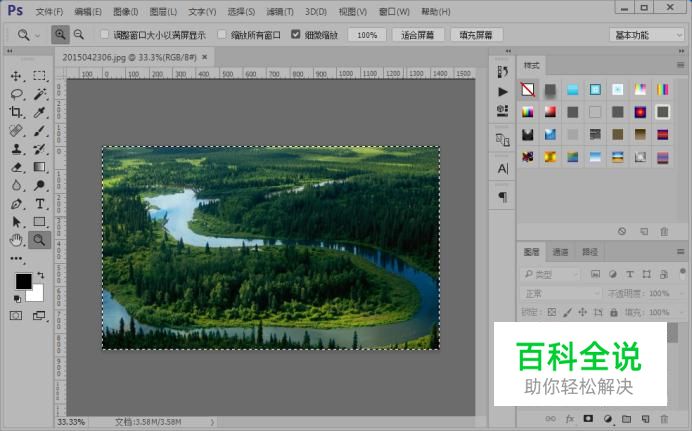Click the 适合屏幕 fit screen button
692x431 pixels.
417,35
